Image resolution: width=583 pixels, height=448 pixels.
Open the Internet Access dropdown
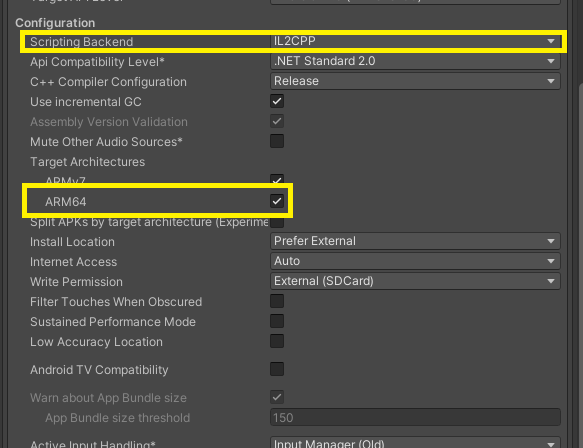415,261
